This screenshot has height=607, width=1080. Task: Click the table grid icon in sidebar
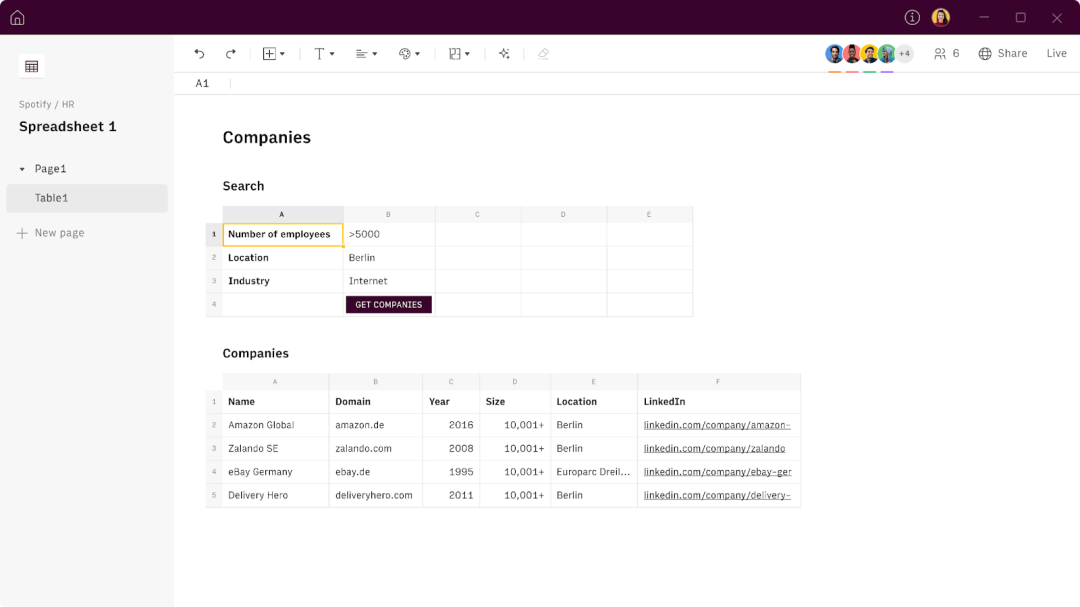tap(32, 66)
